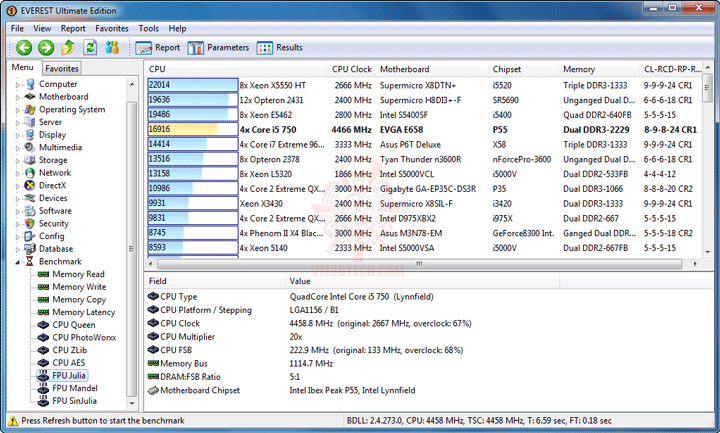Select the Software tree icon

pyautogui.click(x=30, y=211)
